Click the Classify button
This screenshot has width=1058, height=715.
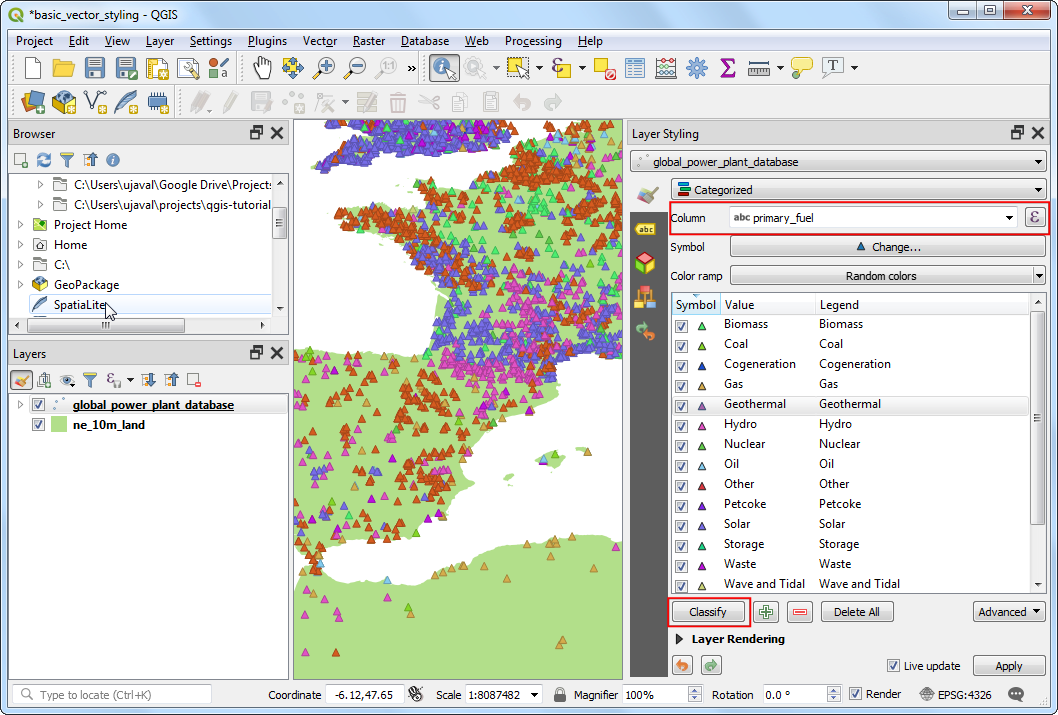click(x=708, y=612)
